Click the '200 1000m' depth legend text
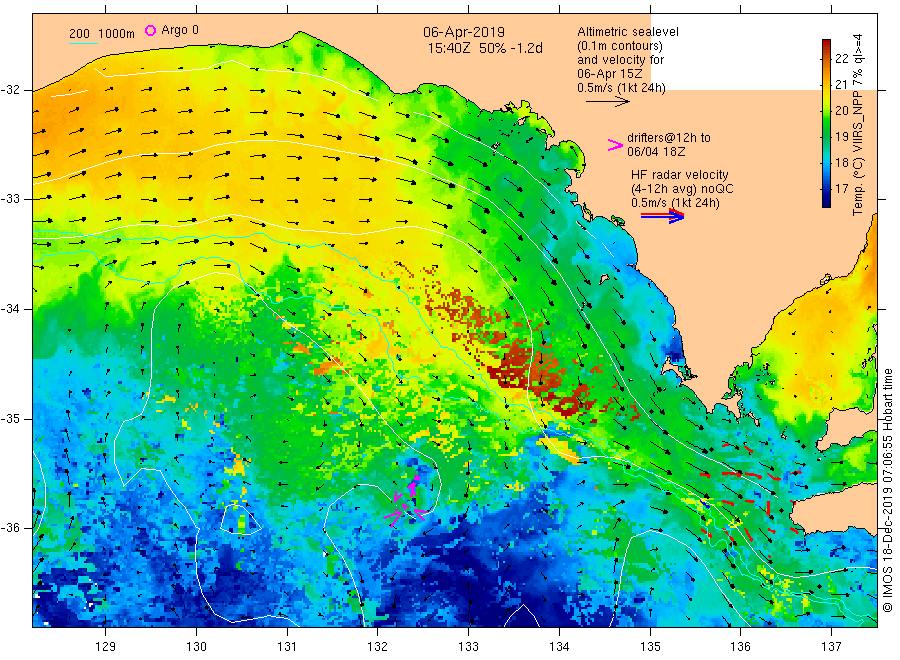Screen dimensions: 900x660 coord(102,33)
